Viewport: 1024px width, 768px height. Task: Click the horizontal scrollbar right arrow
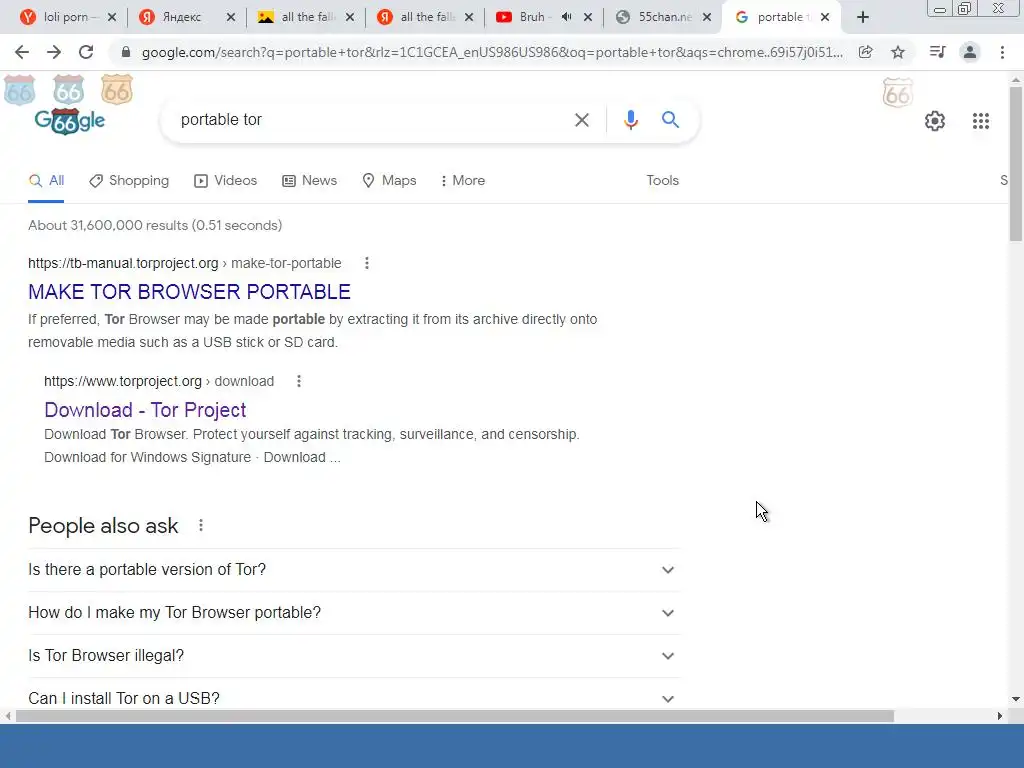pyautogui.click(x=1000, y=716)
